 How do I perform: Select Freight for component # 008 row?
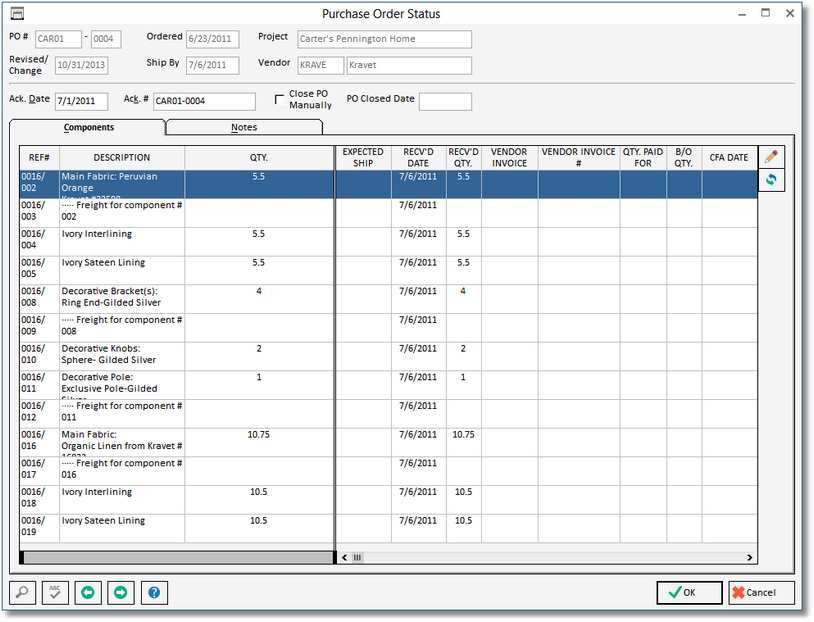tap(388, 328)
